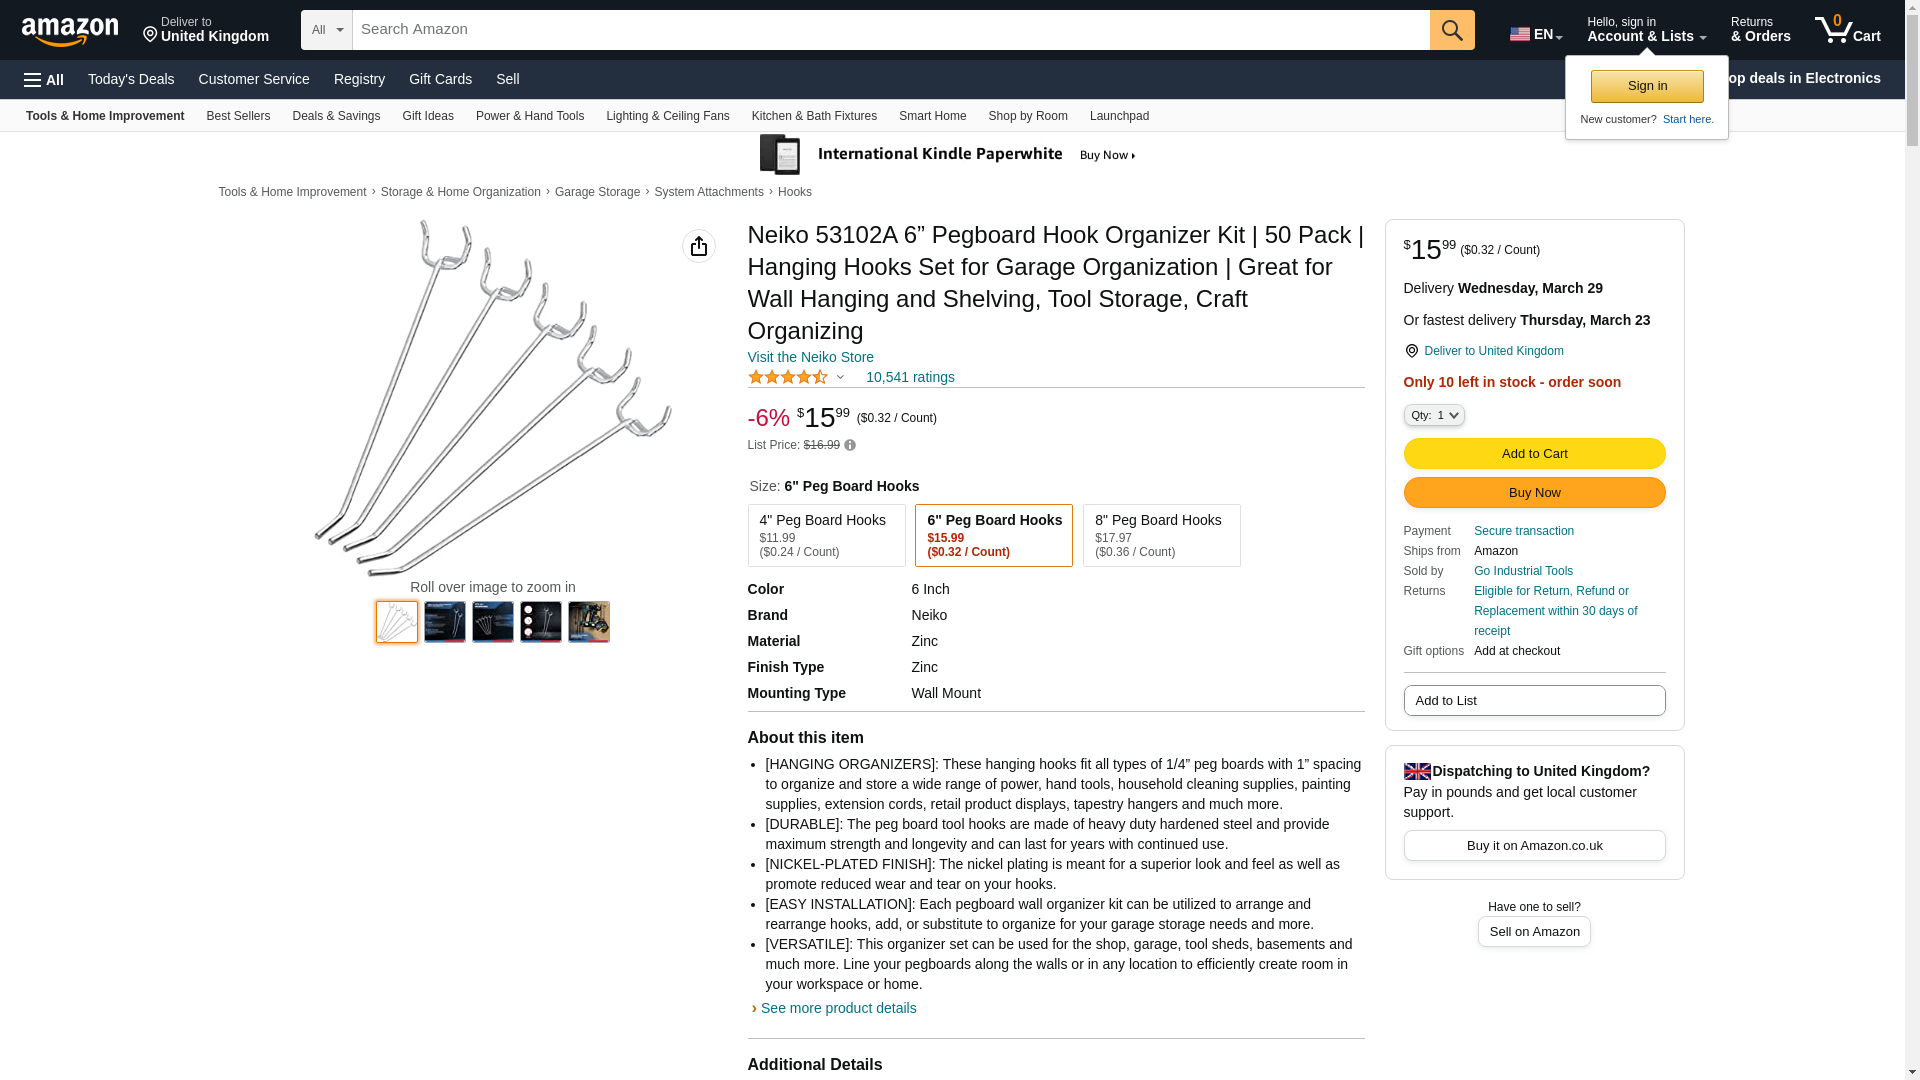1920x1080 pixels.
Task: Open Today's Deals in navigation bar
Action: point(131,79)
